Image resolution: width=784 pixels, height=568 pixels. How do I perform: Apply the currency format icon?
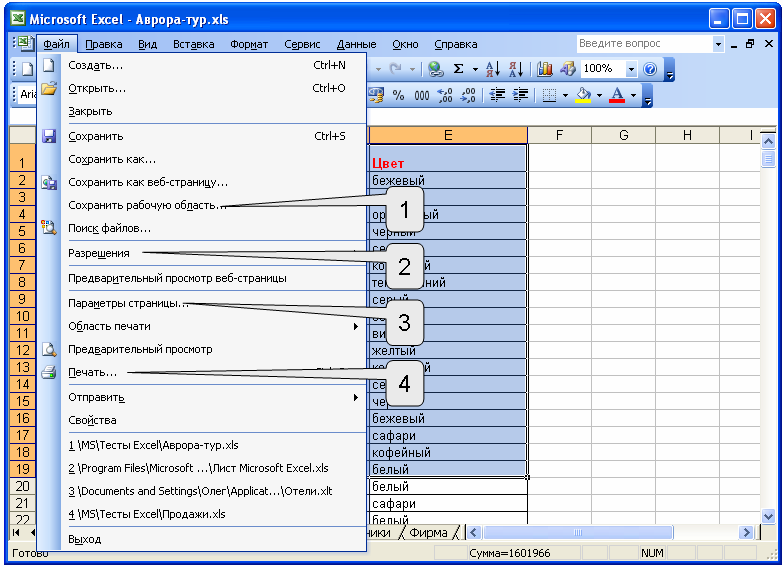[376, 95]
